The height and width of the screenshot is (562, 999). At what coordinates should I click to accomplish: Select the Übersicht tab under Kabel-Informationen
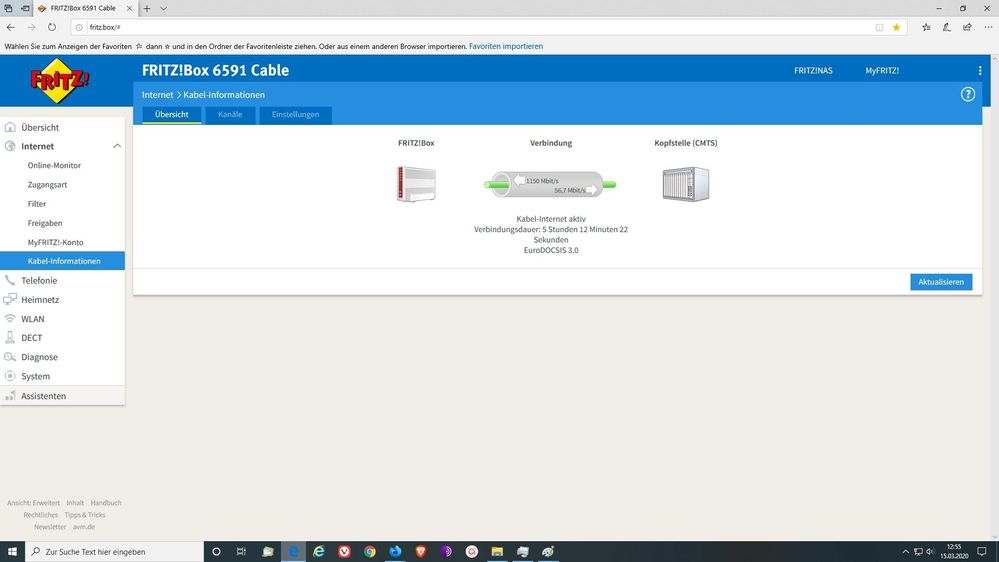(171, 115)
